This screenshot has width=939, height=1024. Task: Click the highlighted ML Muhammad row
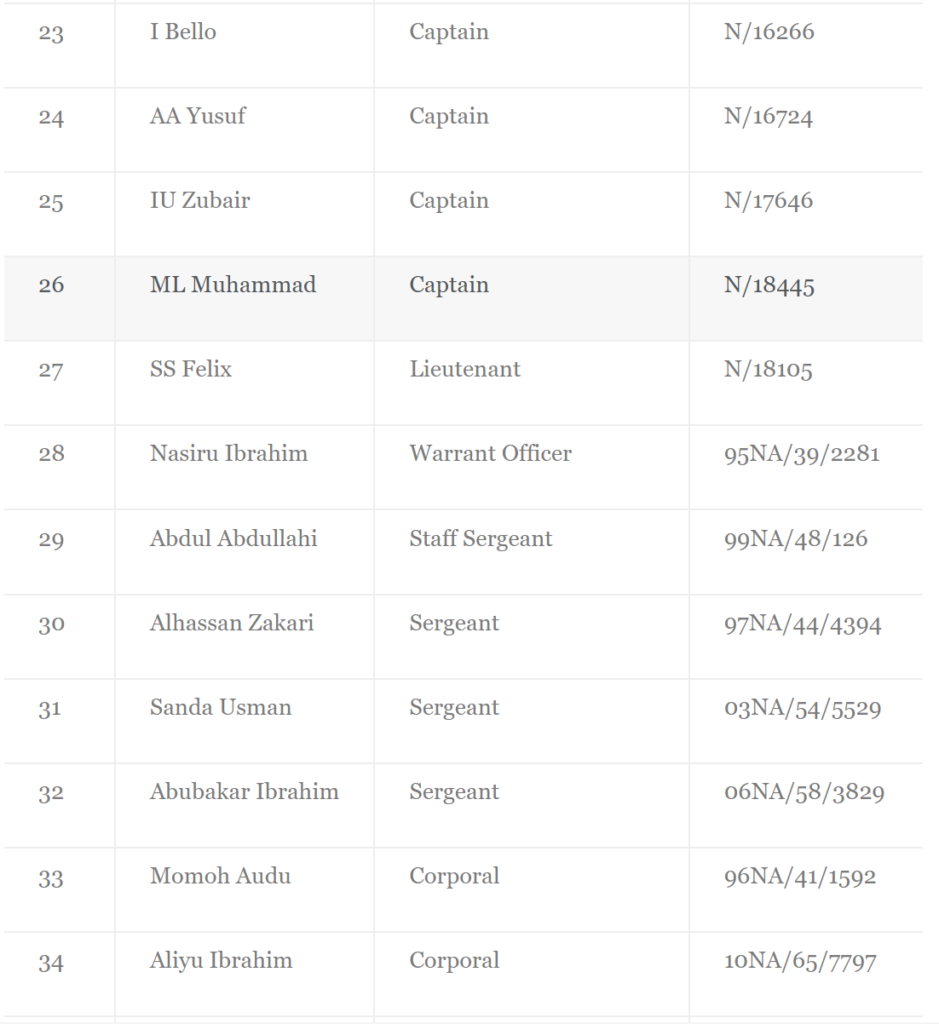463,298
